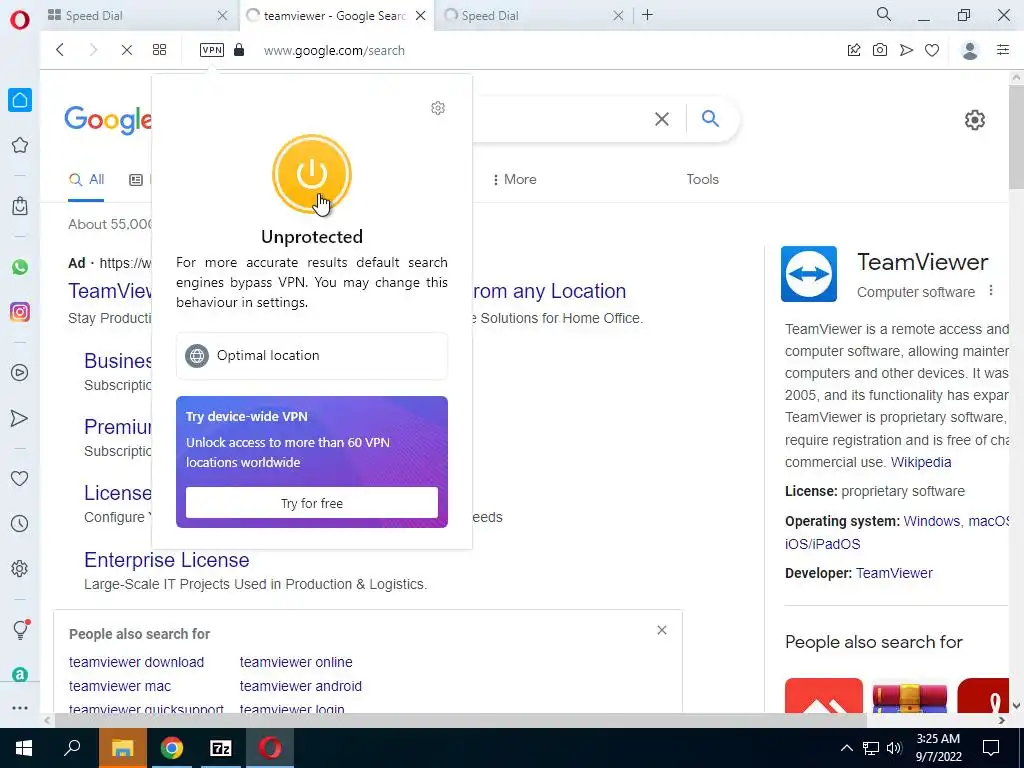Viewport: 1024px width, 768px height.
Task: Open Settings gear in Opera sidebar
Action: click(20, 569)
